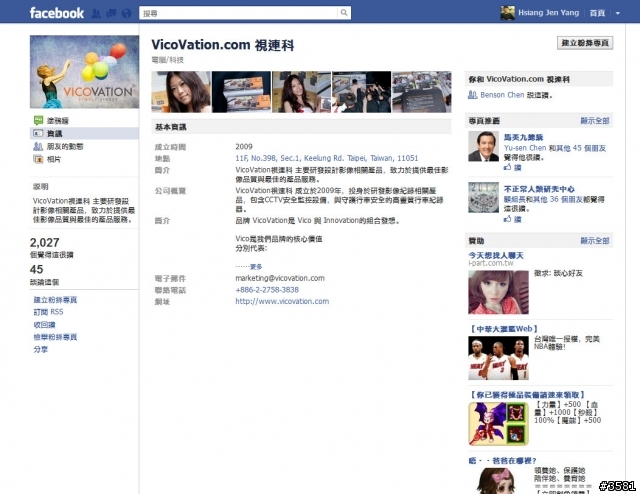
Task: Click marketing@vicovation.com email text
Action: (280, 278)
